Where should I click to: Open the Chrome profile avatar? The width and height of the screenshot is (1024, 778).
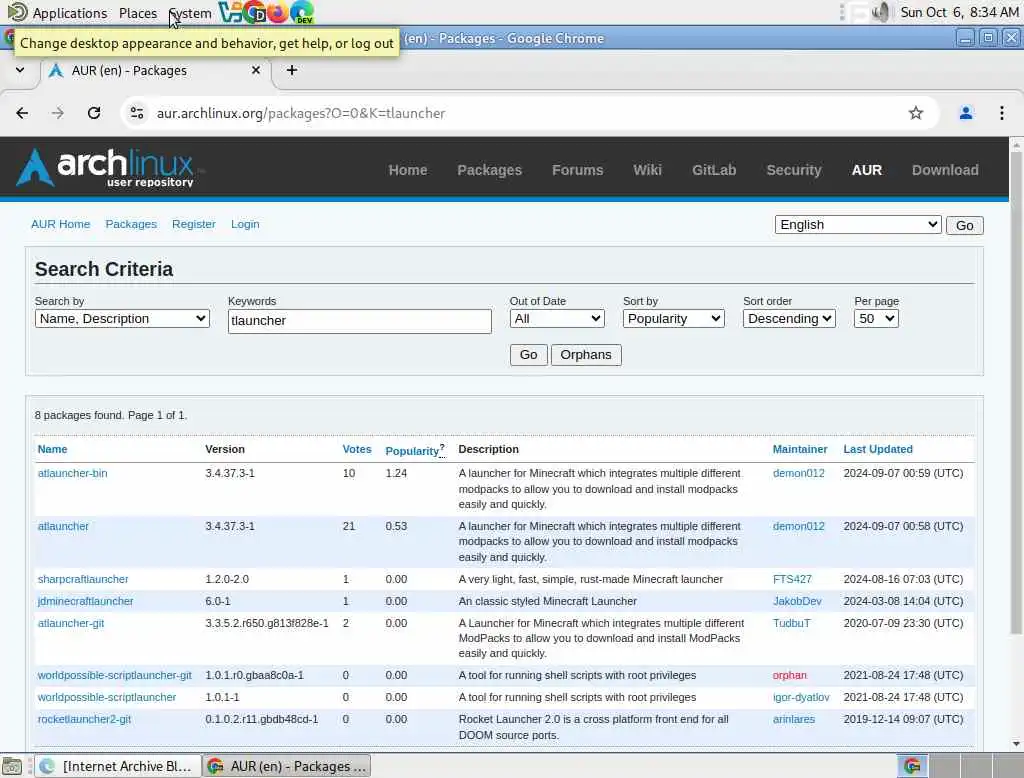(x=965, y=113)
